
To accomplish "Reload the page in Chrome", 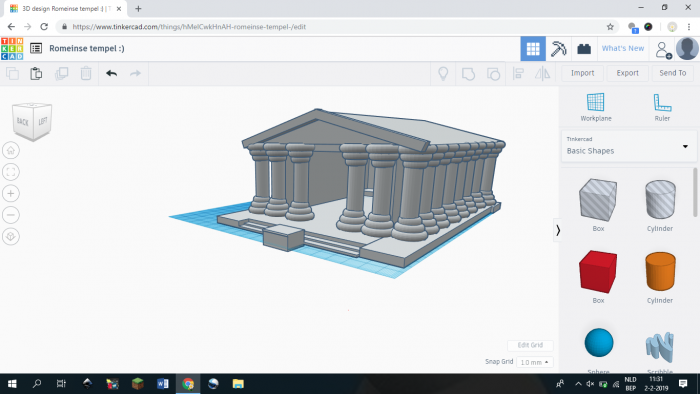I will click(44, 27).
